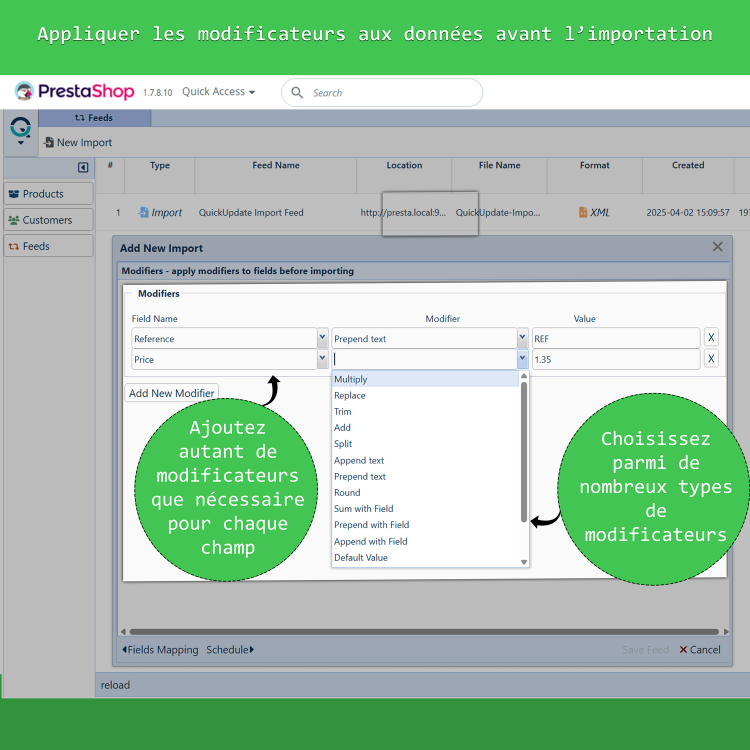Choose Trim from the modifier list
750x750 pixels.
(x=425, y=412)
